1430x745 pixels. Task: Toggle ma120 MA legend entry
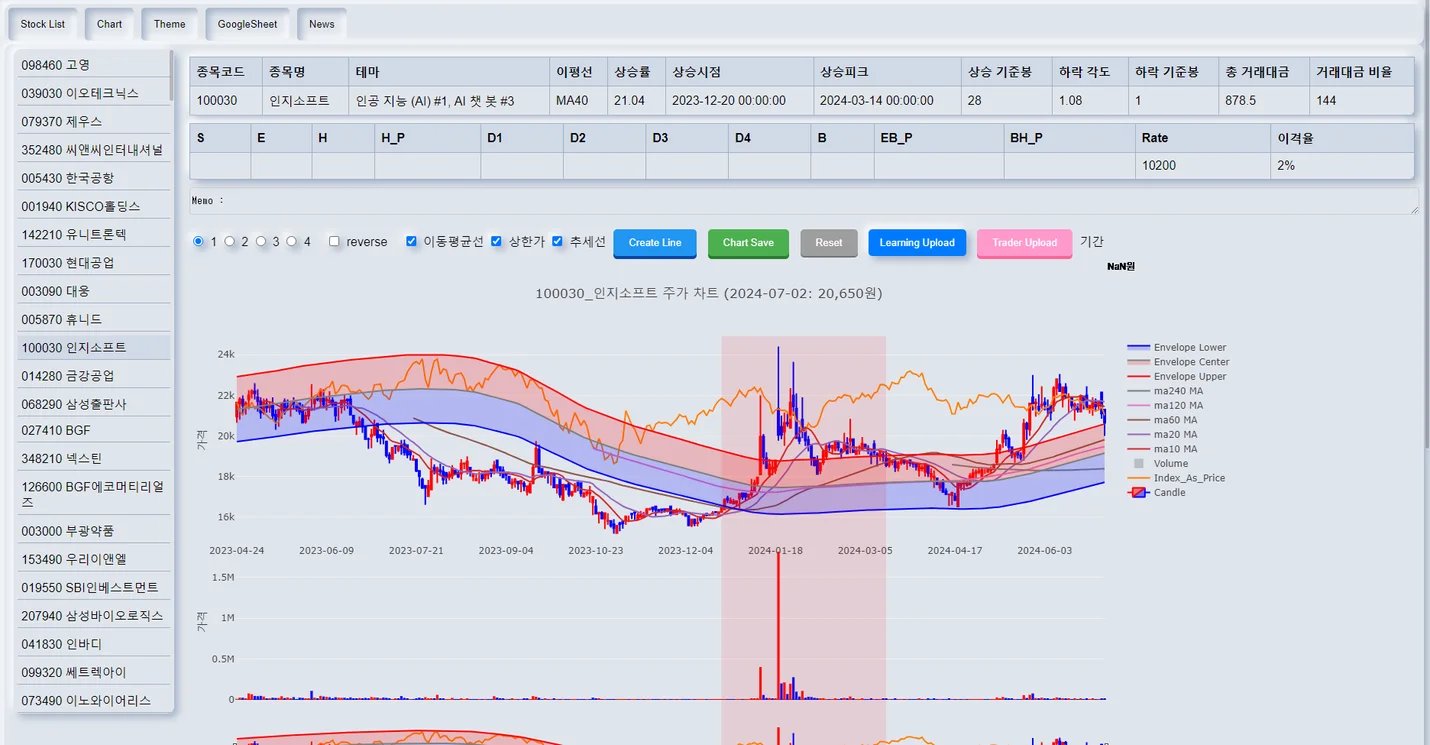pos(1166,405)
